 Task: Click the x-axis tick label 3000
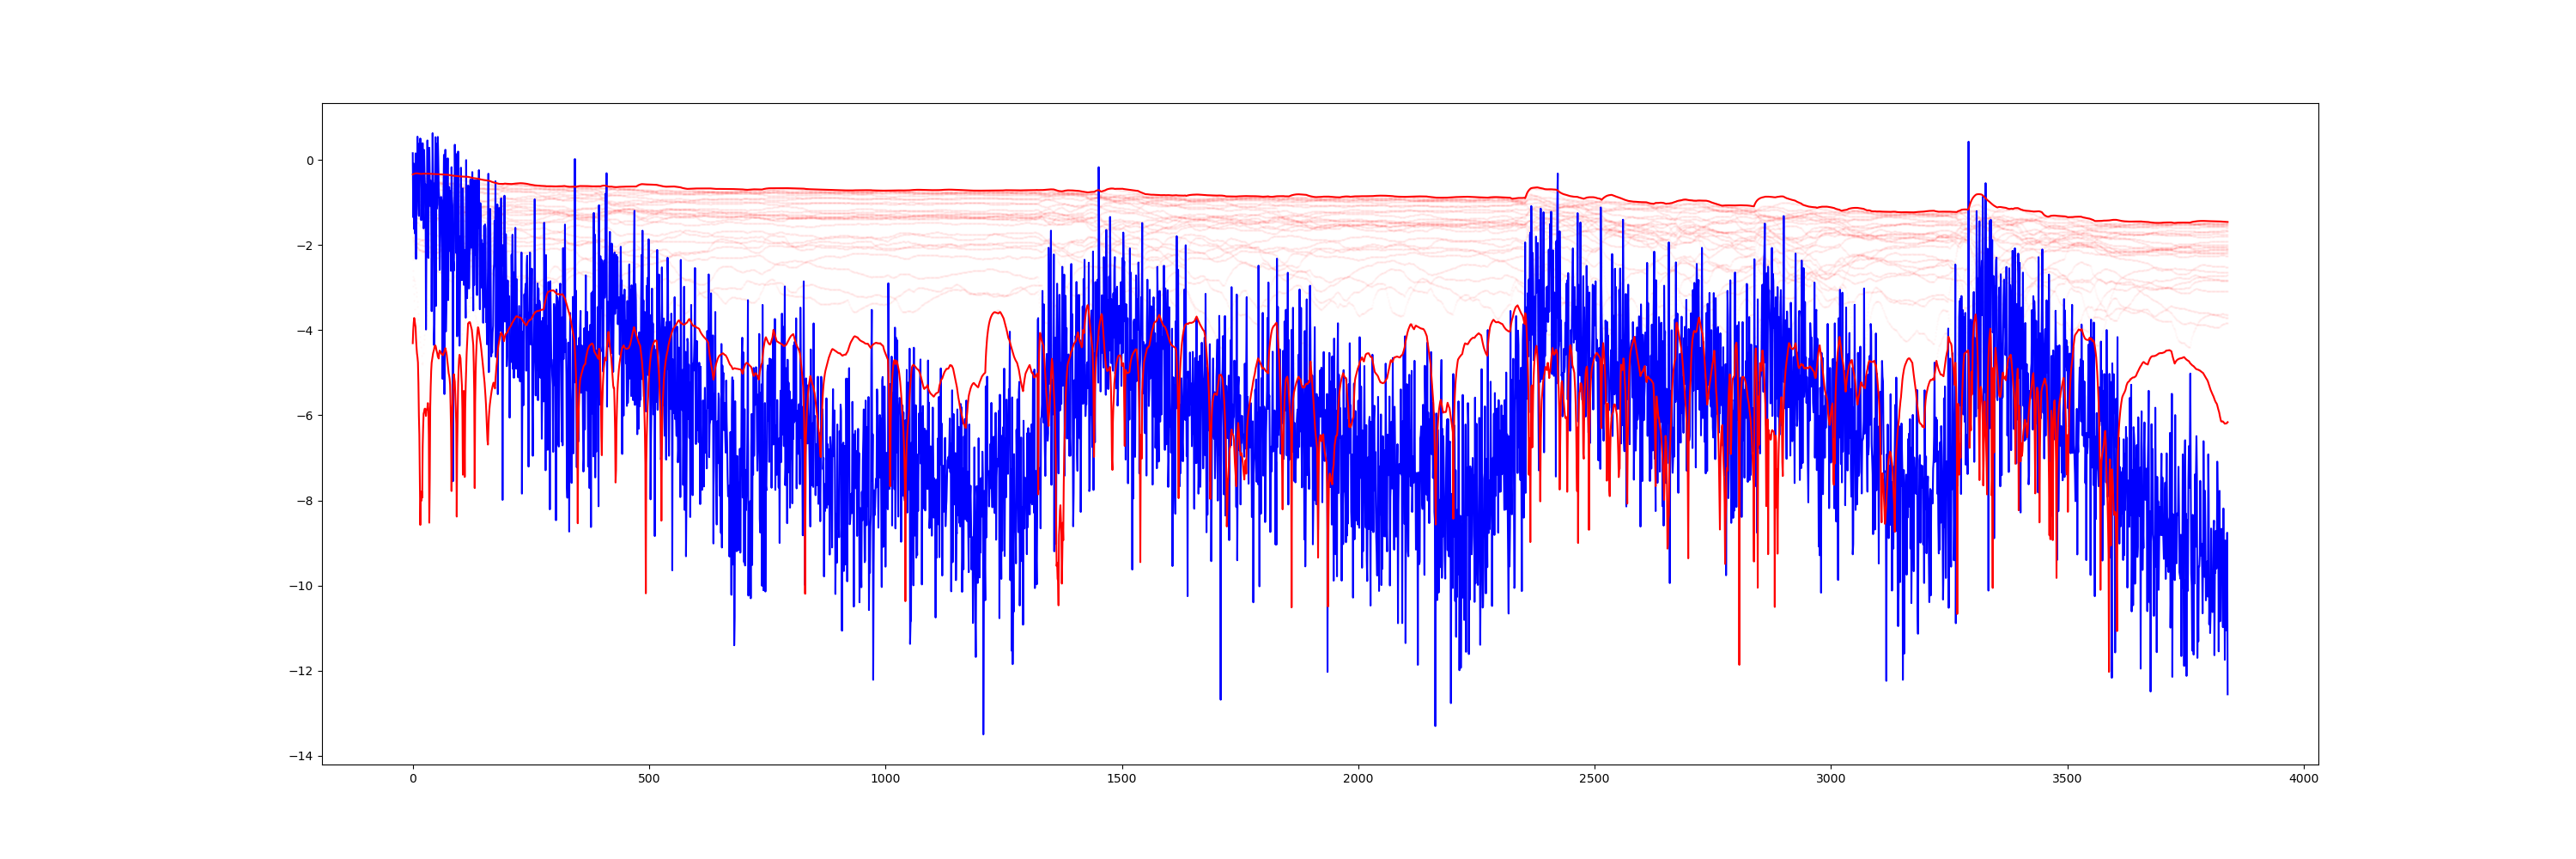[x=1831, y=779]
